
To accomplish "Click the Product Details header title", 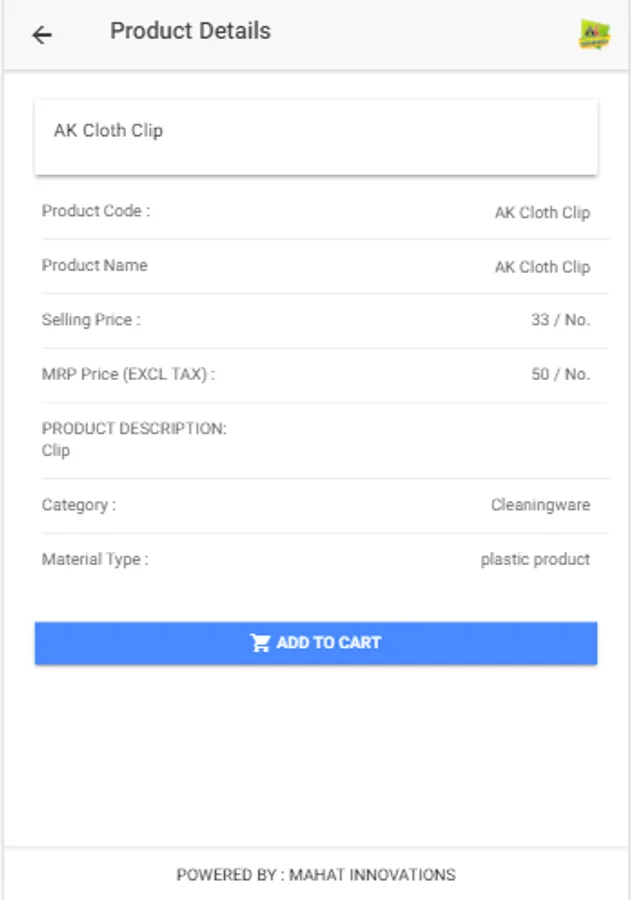I will point(190,31).
